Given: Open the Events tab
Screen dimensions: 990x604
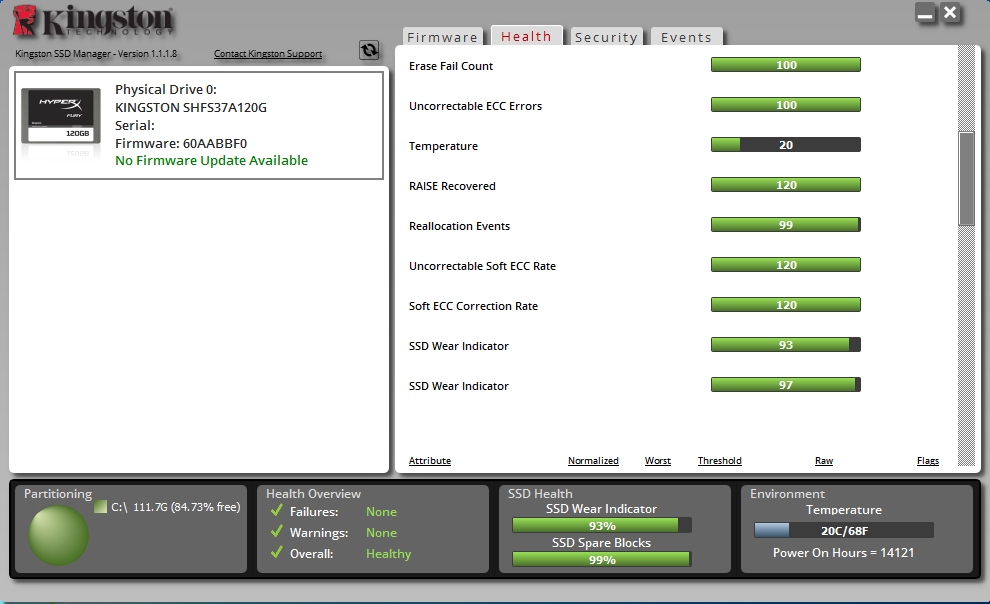Looking at the screenshot, I should [x=686, y=37].
